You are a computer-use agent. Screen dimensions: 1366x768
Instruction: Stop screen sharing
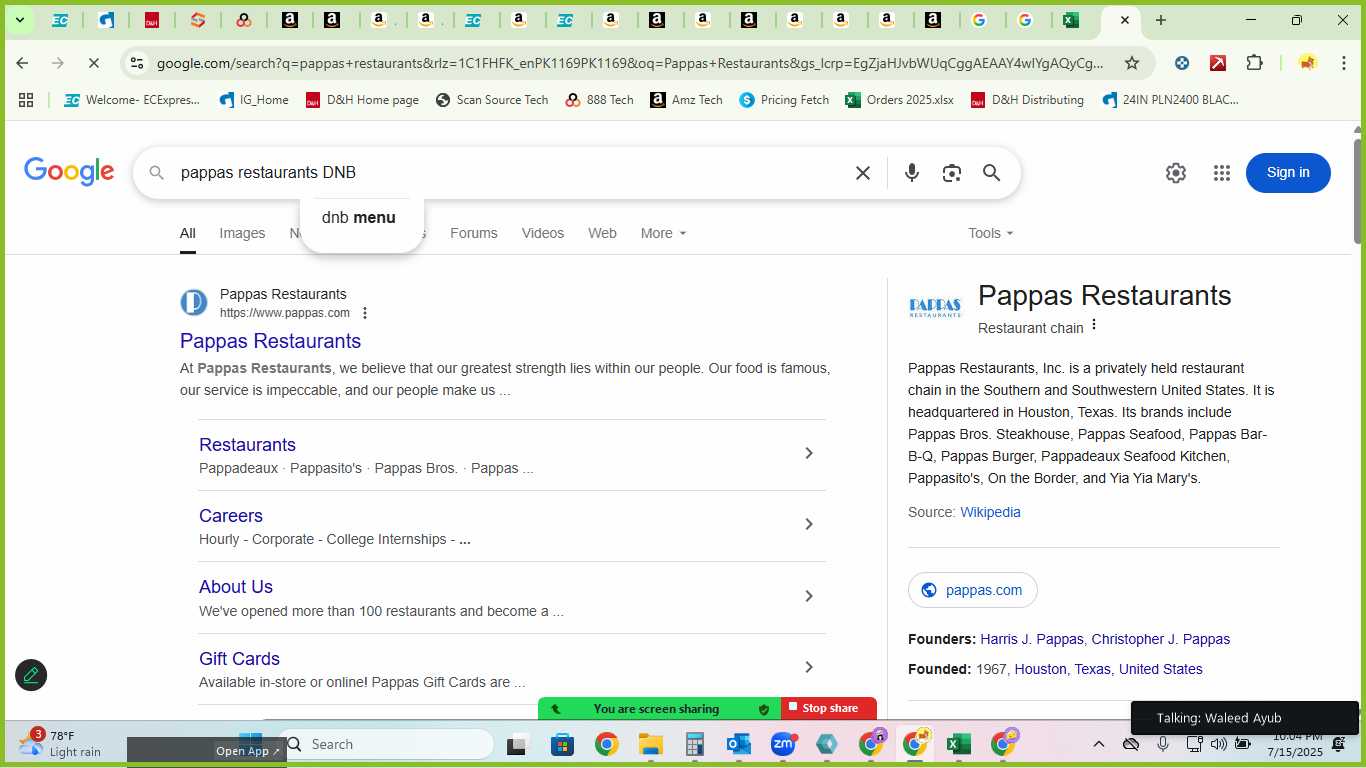[x=829, y=708]
